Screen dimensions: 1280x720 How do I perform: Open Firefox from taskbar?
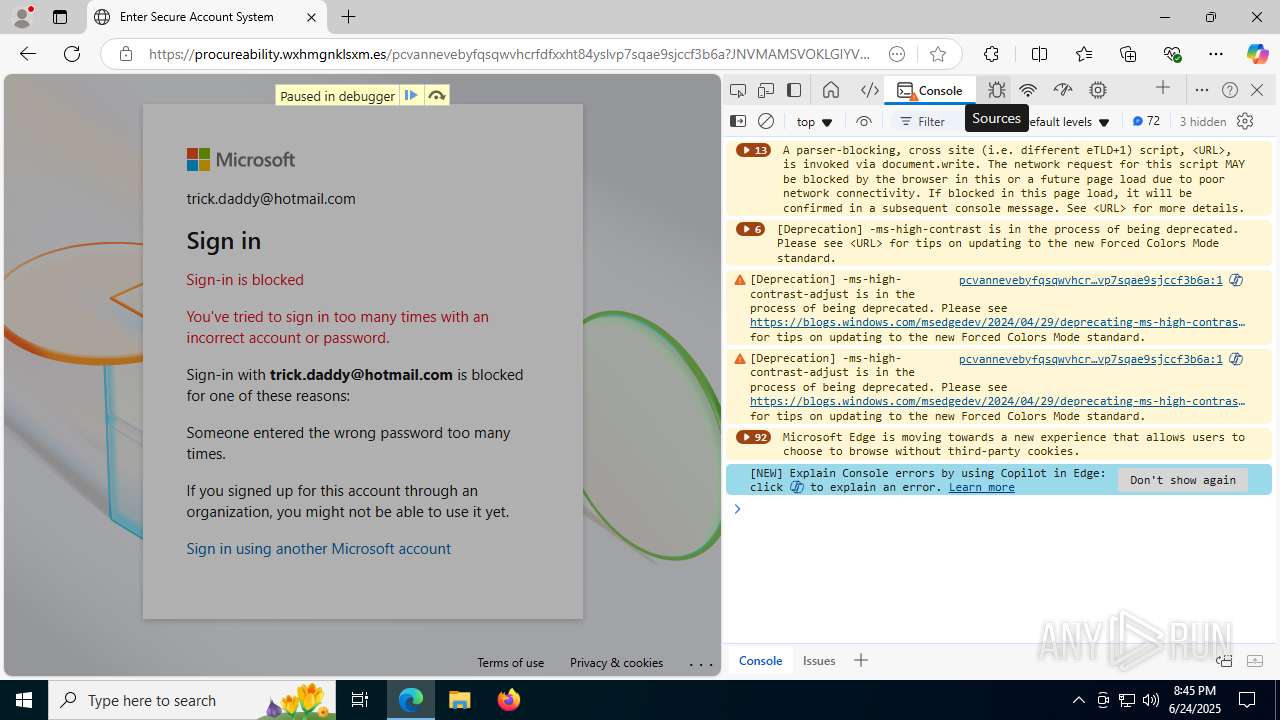(x=509, y=700)
